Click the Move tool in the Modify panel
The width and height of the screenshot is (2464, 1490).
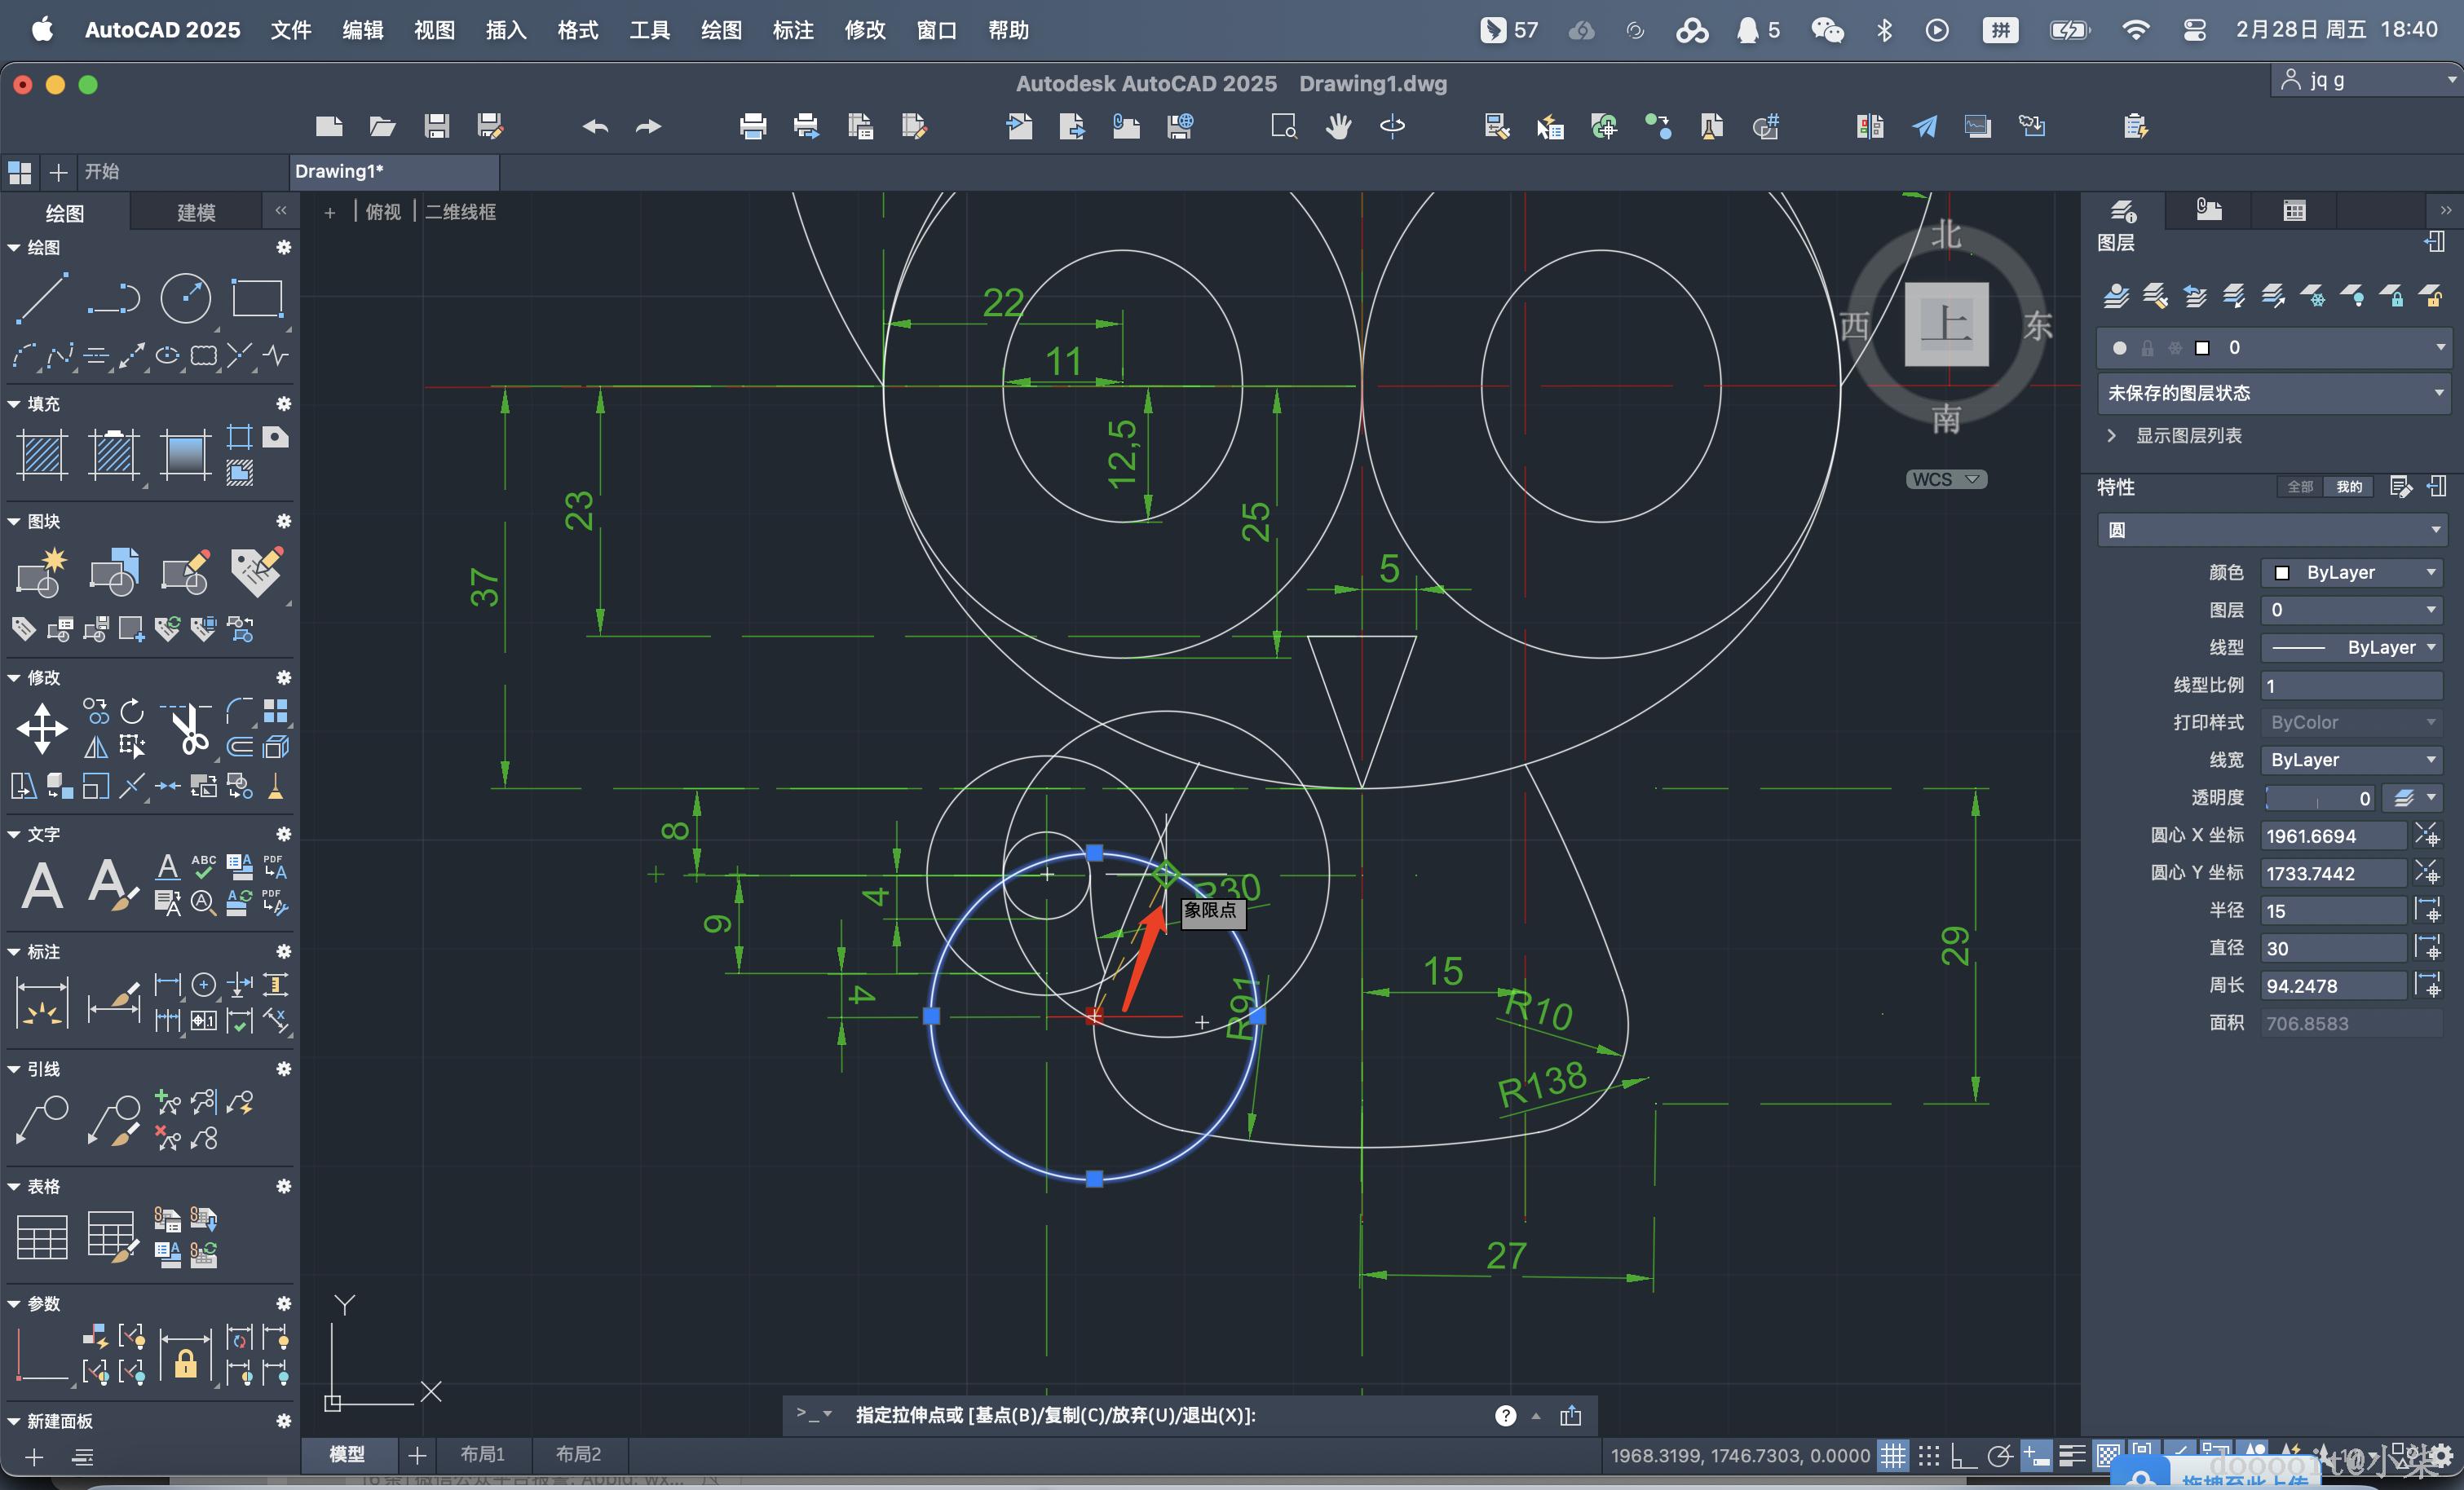point(42,728)
